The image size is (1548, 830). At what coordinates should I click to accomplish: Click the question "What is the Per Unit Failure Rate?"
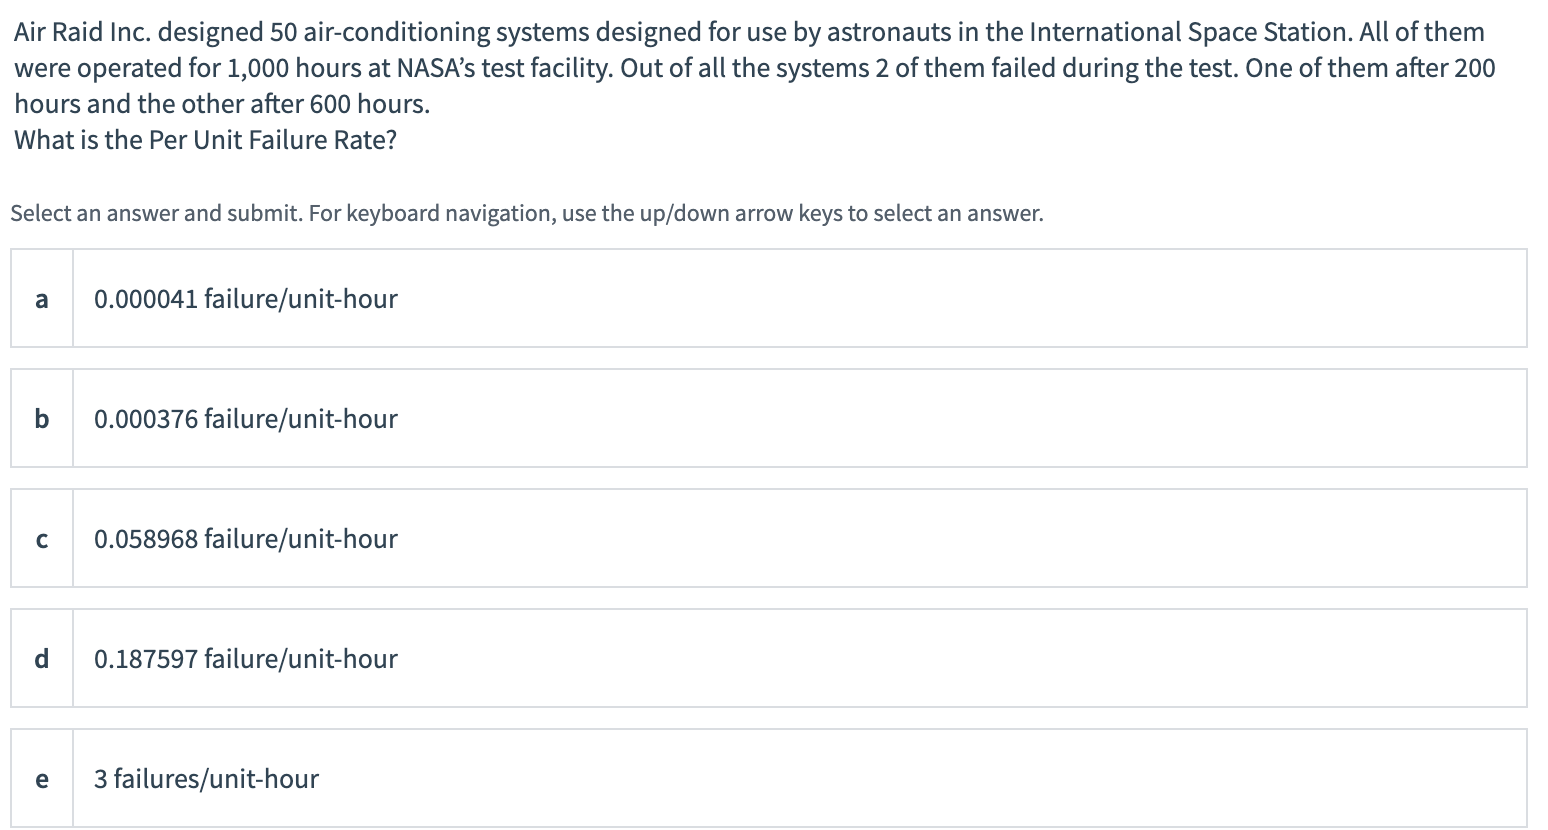(x=205, y=140)
